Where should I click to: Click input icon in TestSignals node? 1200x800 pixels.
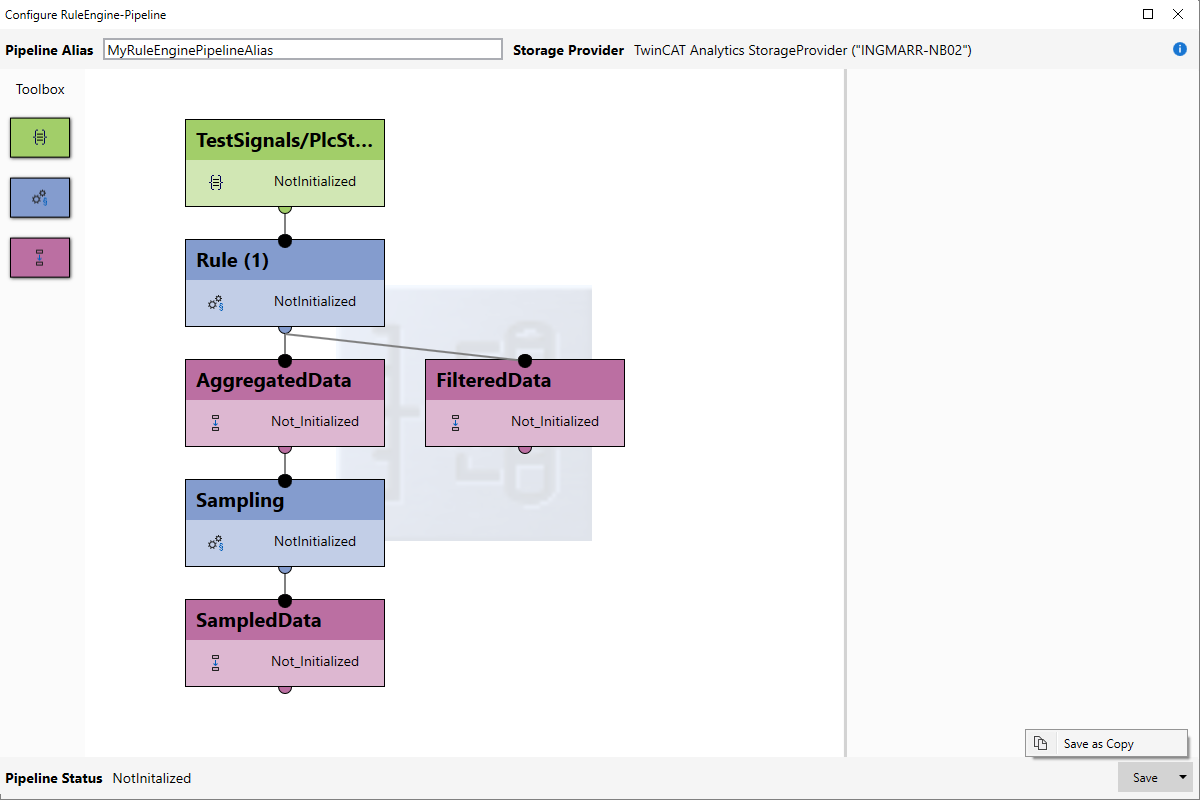tap(215, 182)
